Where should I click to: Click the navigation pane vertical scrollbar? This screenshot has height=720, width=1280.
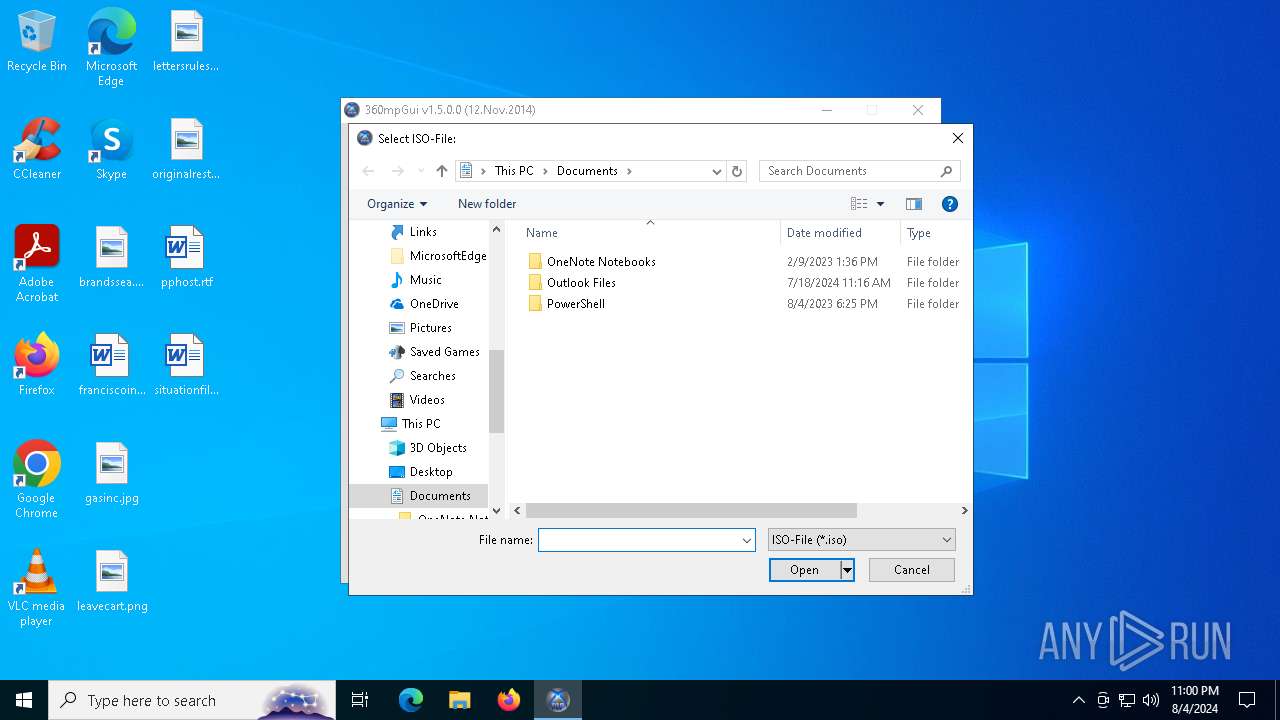tap(496, 391)
